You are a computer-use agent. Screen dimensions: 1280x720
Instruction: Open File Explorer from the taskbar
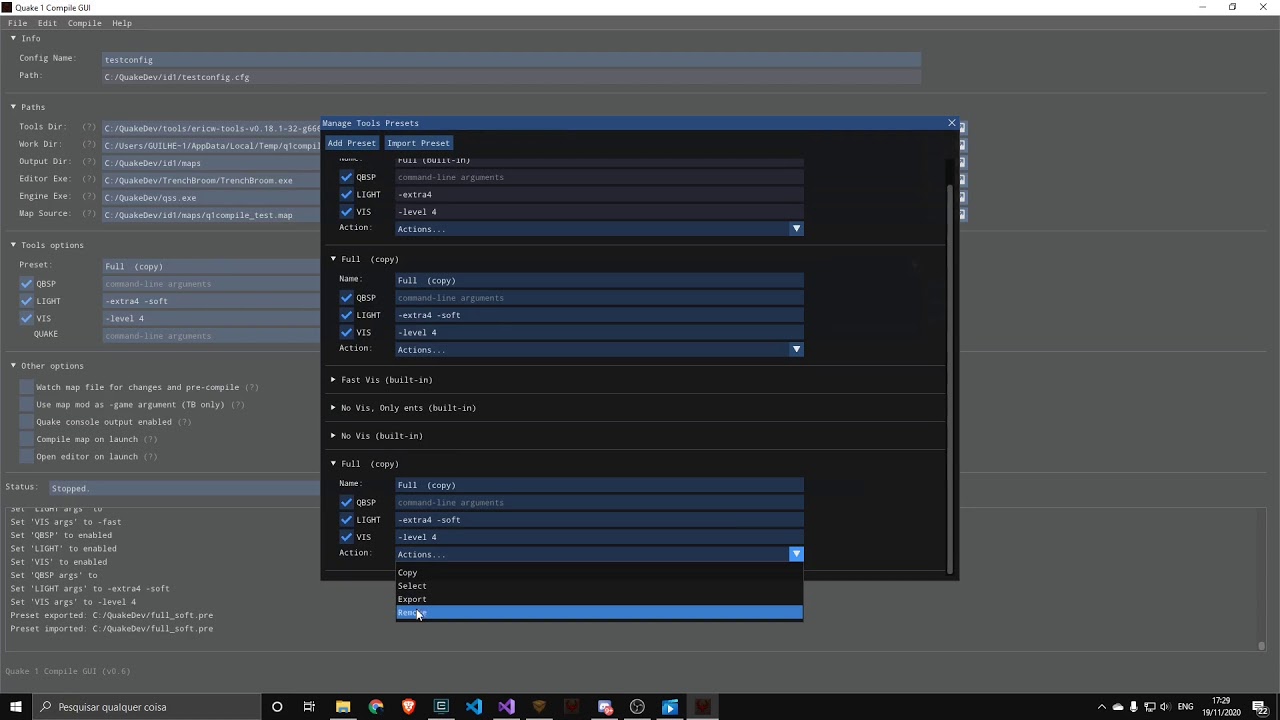343,707
